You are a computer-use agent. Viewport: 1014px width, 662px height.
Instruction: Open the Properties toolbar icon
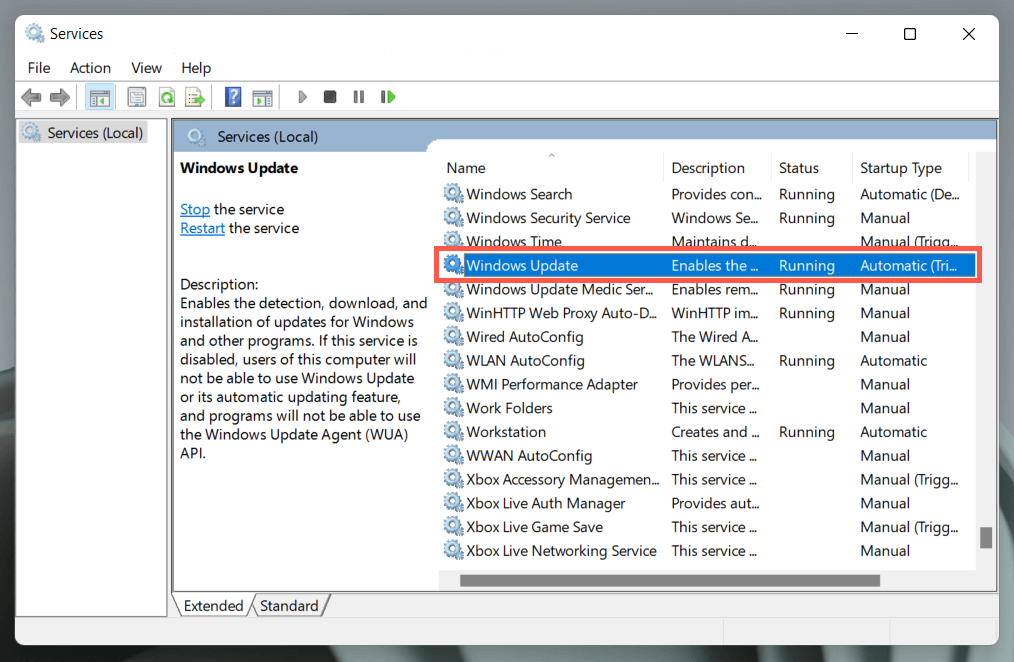click(x=136, y=98)
